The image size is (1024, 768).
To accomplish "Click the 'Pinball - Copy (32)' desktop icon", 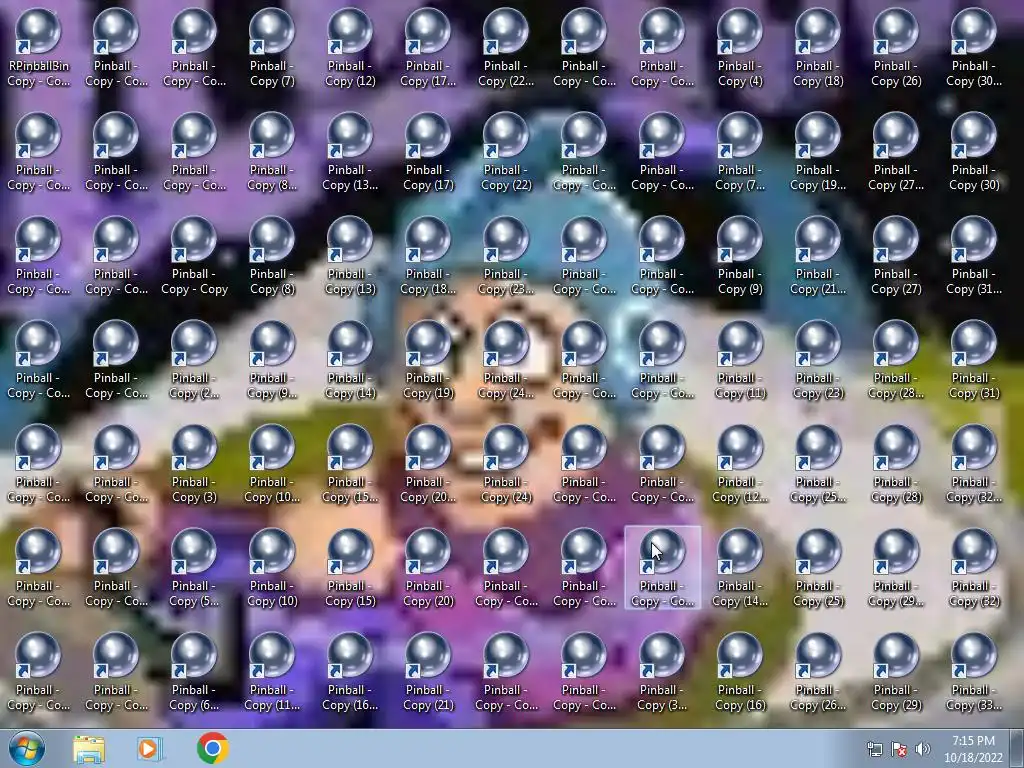I will click(974, 568).
